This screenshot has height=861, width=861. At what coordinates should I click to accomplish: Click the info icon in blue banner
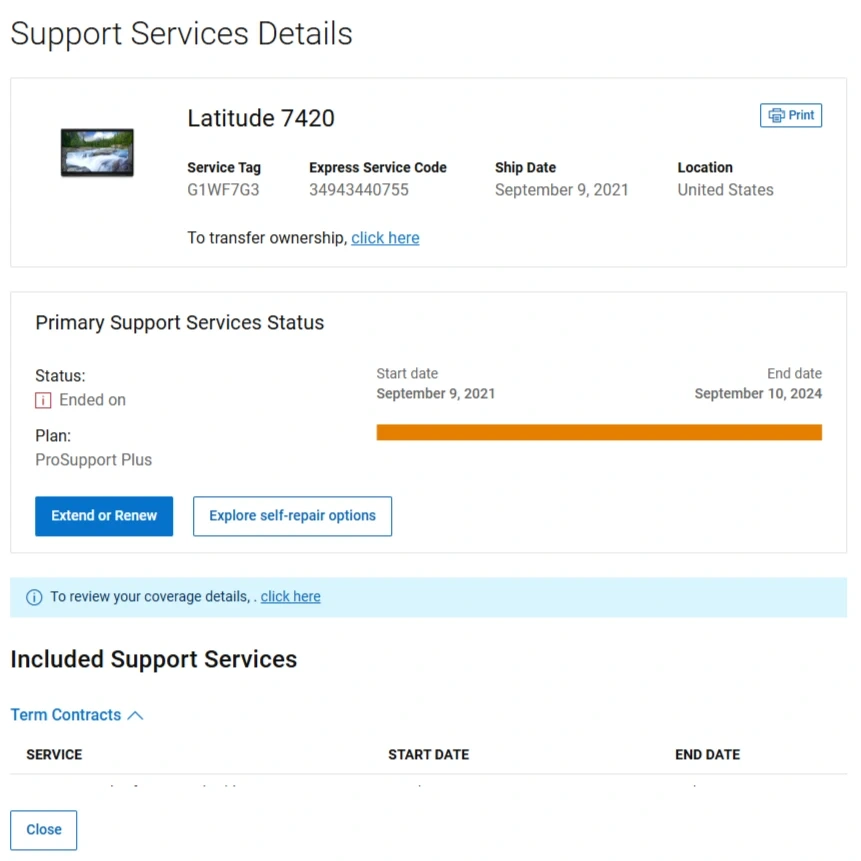point(34,597)
